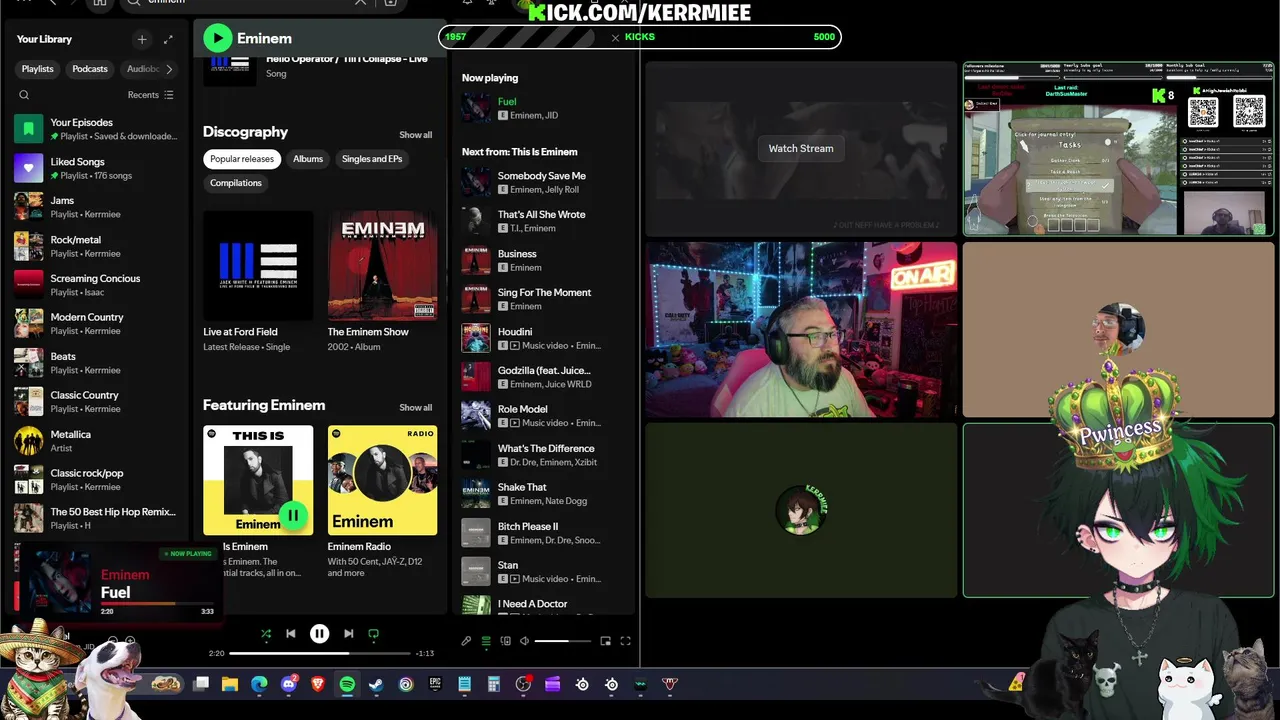Screen dimensions: 1280x720
Task: Play Shake That from queue
Action: pyautogui.click(x=545, y=494)
